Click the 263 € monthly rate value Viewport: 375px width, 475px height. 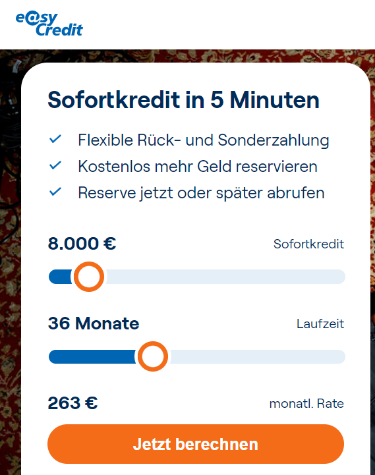point(73,403)
